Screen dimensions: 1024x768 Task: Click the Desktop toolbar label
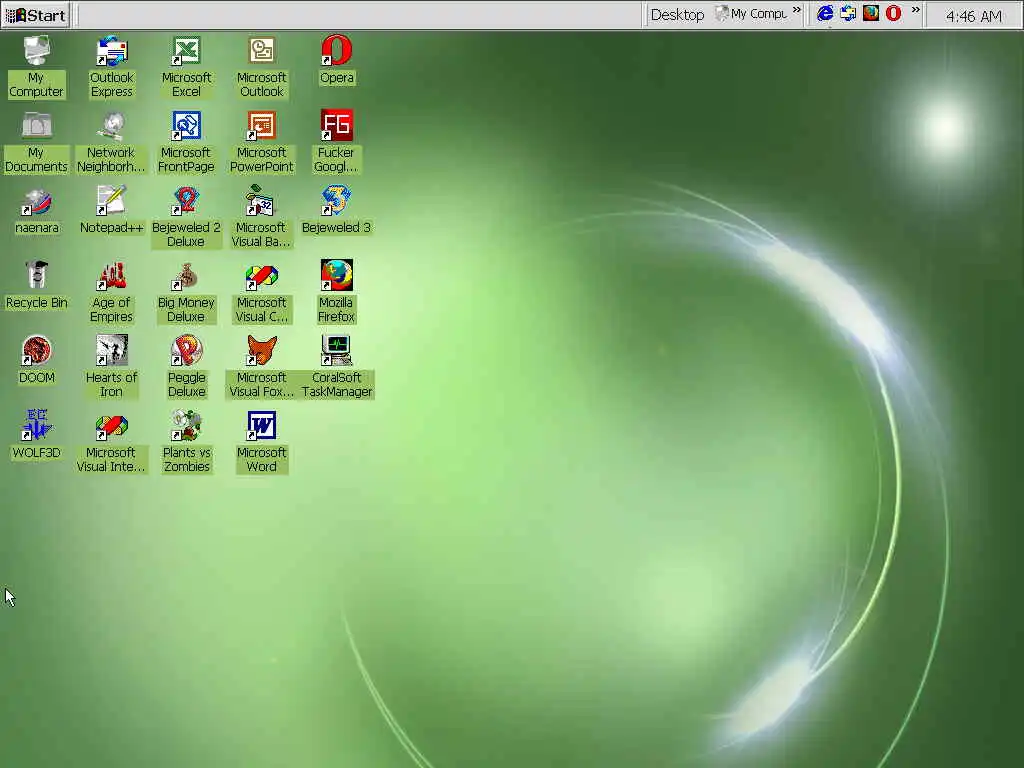[677, 15]
